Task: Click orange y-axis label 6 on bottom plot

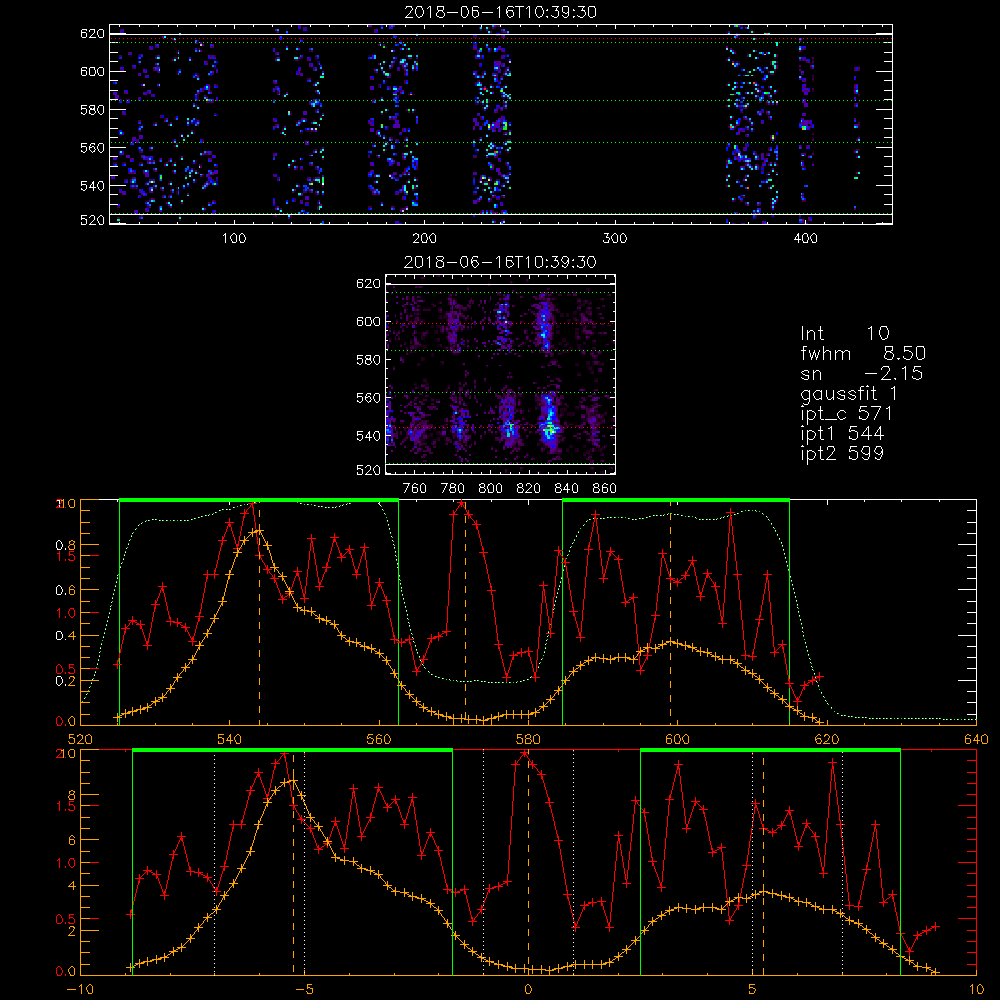Action: [x=72, y=841]
